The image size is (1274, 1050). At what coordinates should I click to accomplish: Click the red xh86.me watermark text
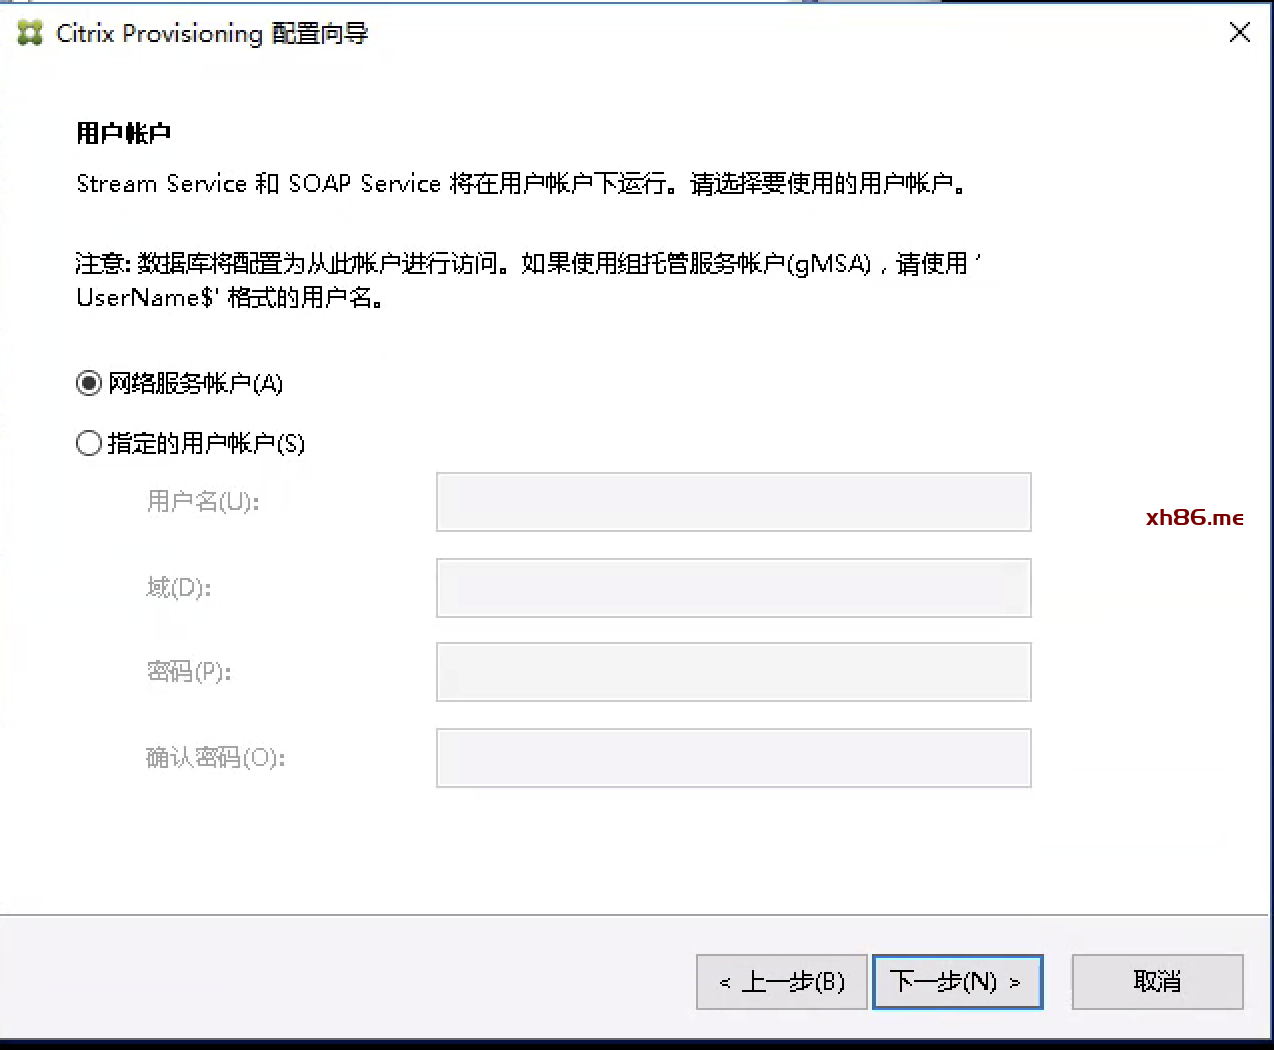pos(1194,517)
